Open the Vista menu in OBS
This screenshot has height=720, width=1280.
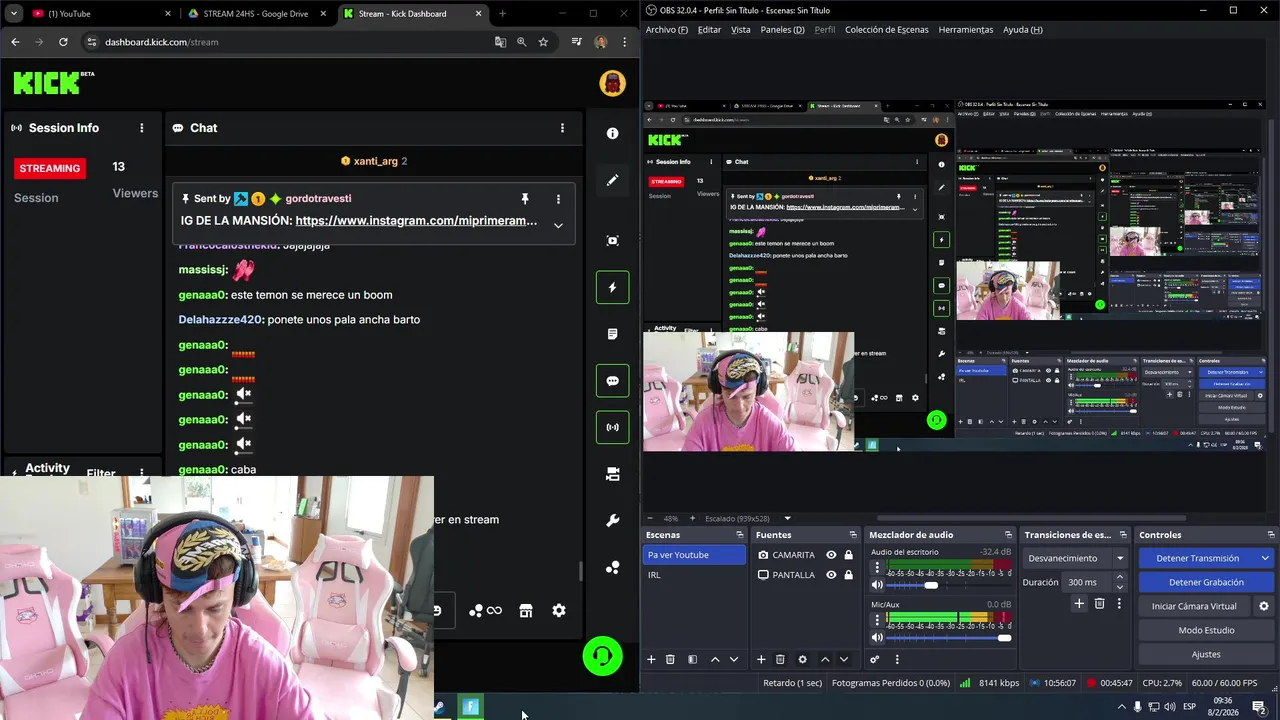(x=740, y=30)
